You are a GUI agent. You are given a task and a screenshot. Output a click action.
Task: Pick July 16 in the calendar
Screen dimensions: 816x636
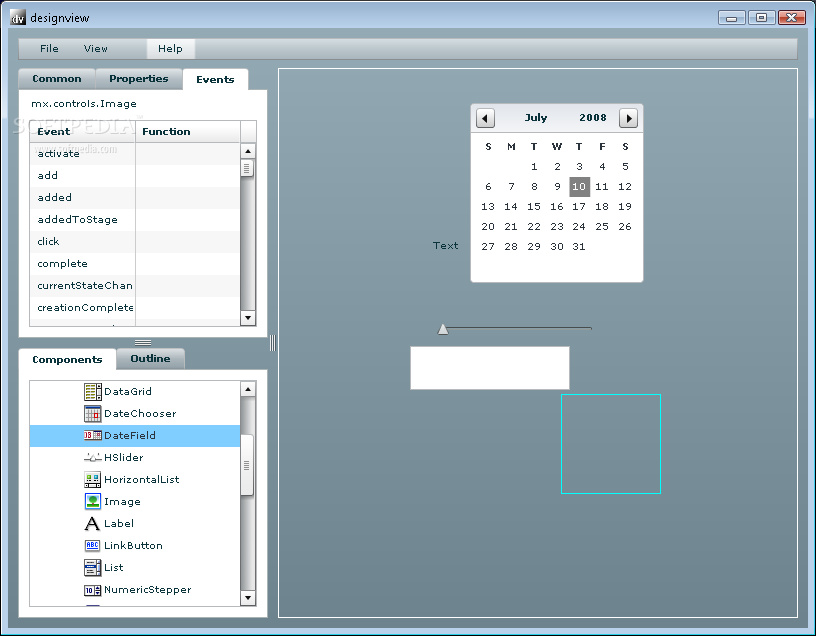pos(557,207)
